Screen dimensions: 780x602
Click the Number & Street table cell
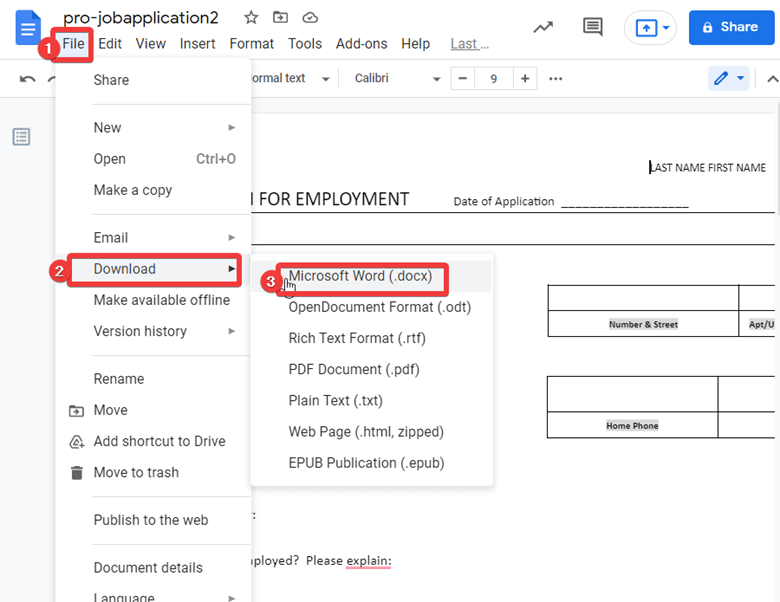pyautogui.click(x=643, y=324)
